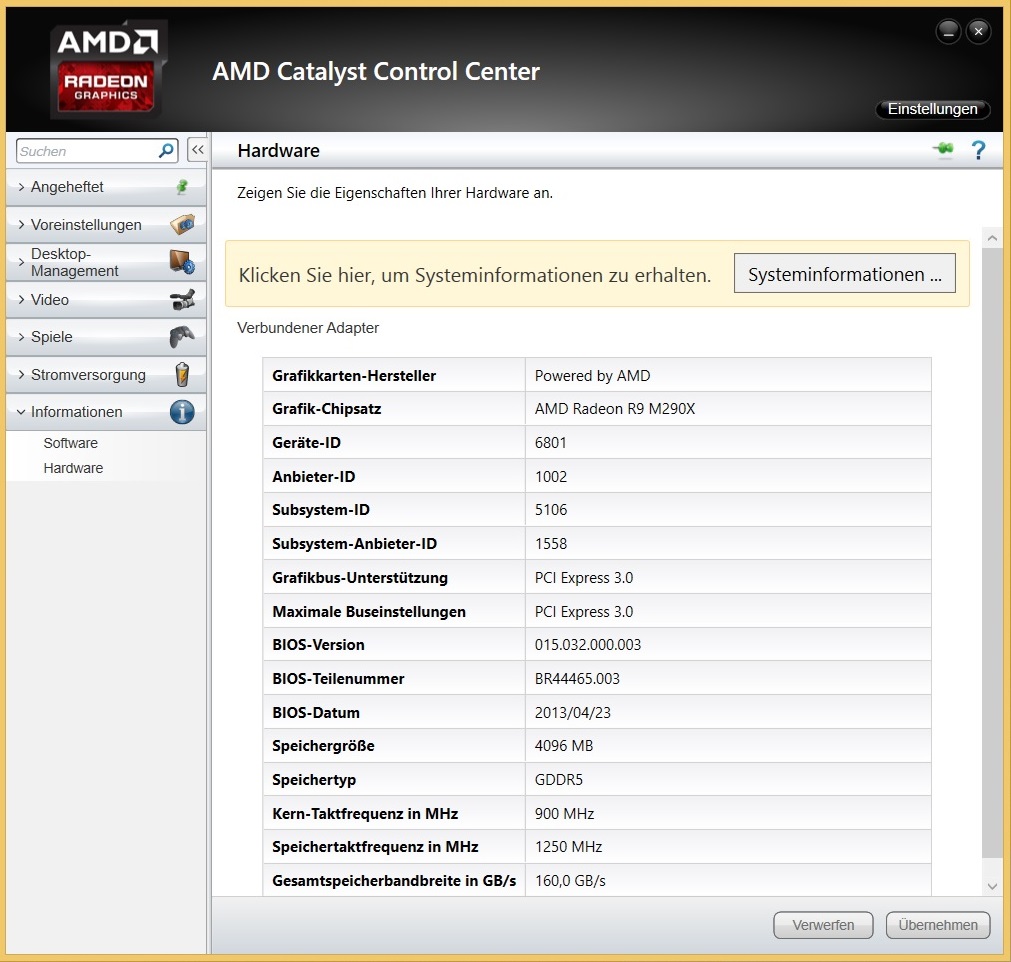
Task: Click the Kern-Taktfrequenz value 900 MHz
Action: pyautogui.click(x=564, y=814)
